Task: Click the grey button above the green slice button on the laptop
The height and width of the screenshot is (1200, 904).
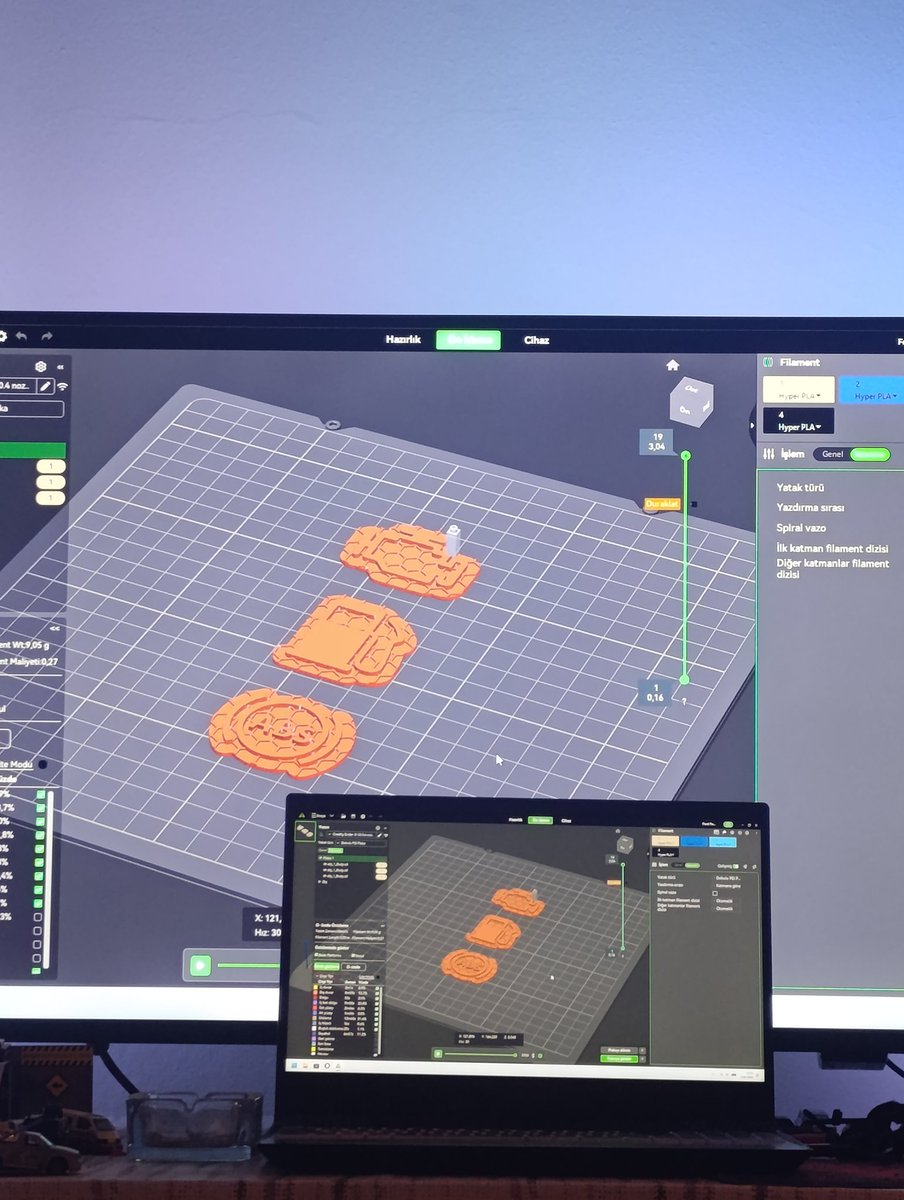Action: (619, 1050)
